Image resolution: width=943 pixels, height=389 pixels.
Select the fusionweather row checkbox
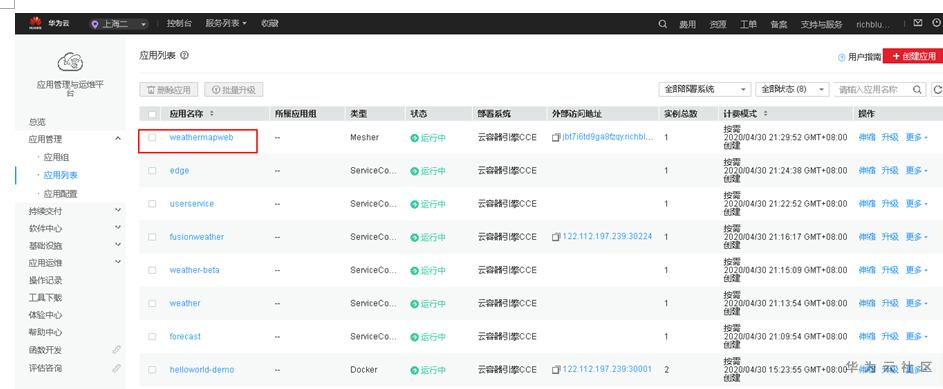point(152,237)
